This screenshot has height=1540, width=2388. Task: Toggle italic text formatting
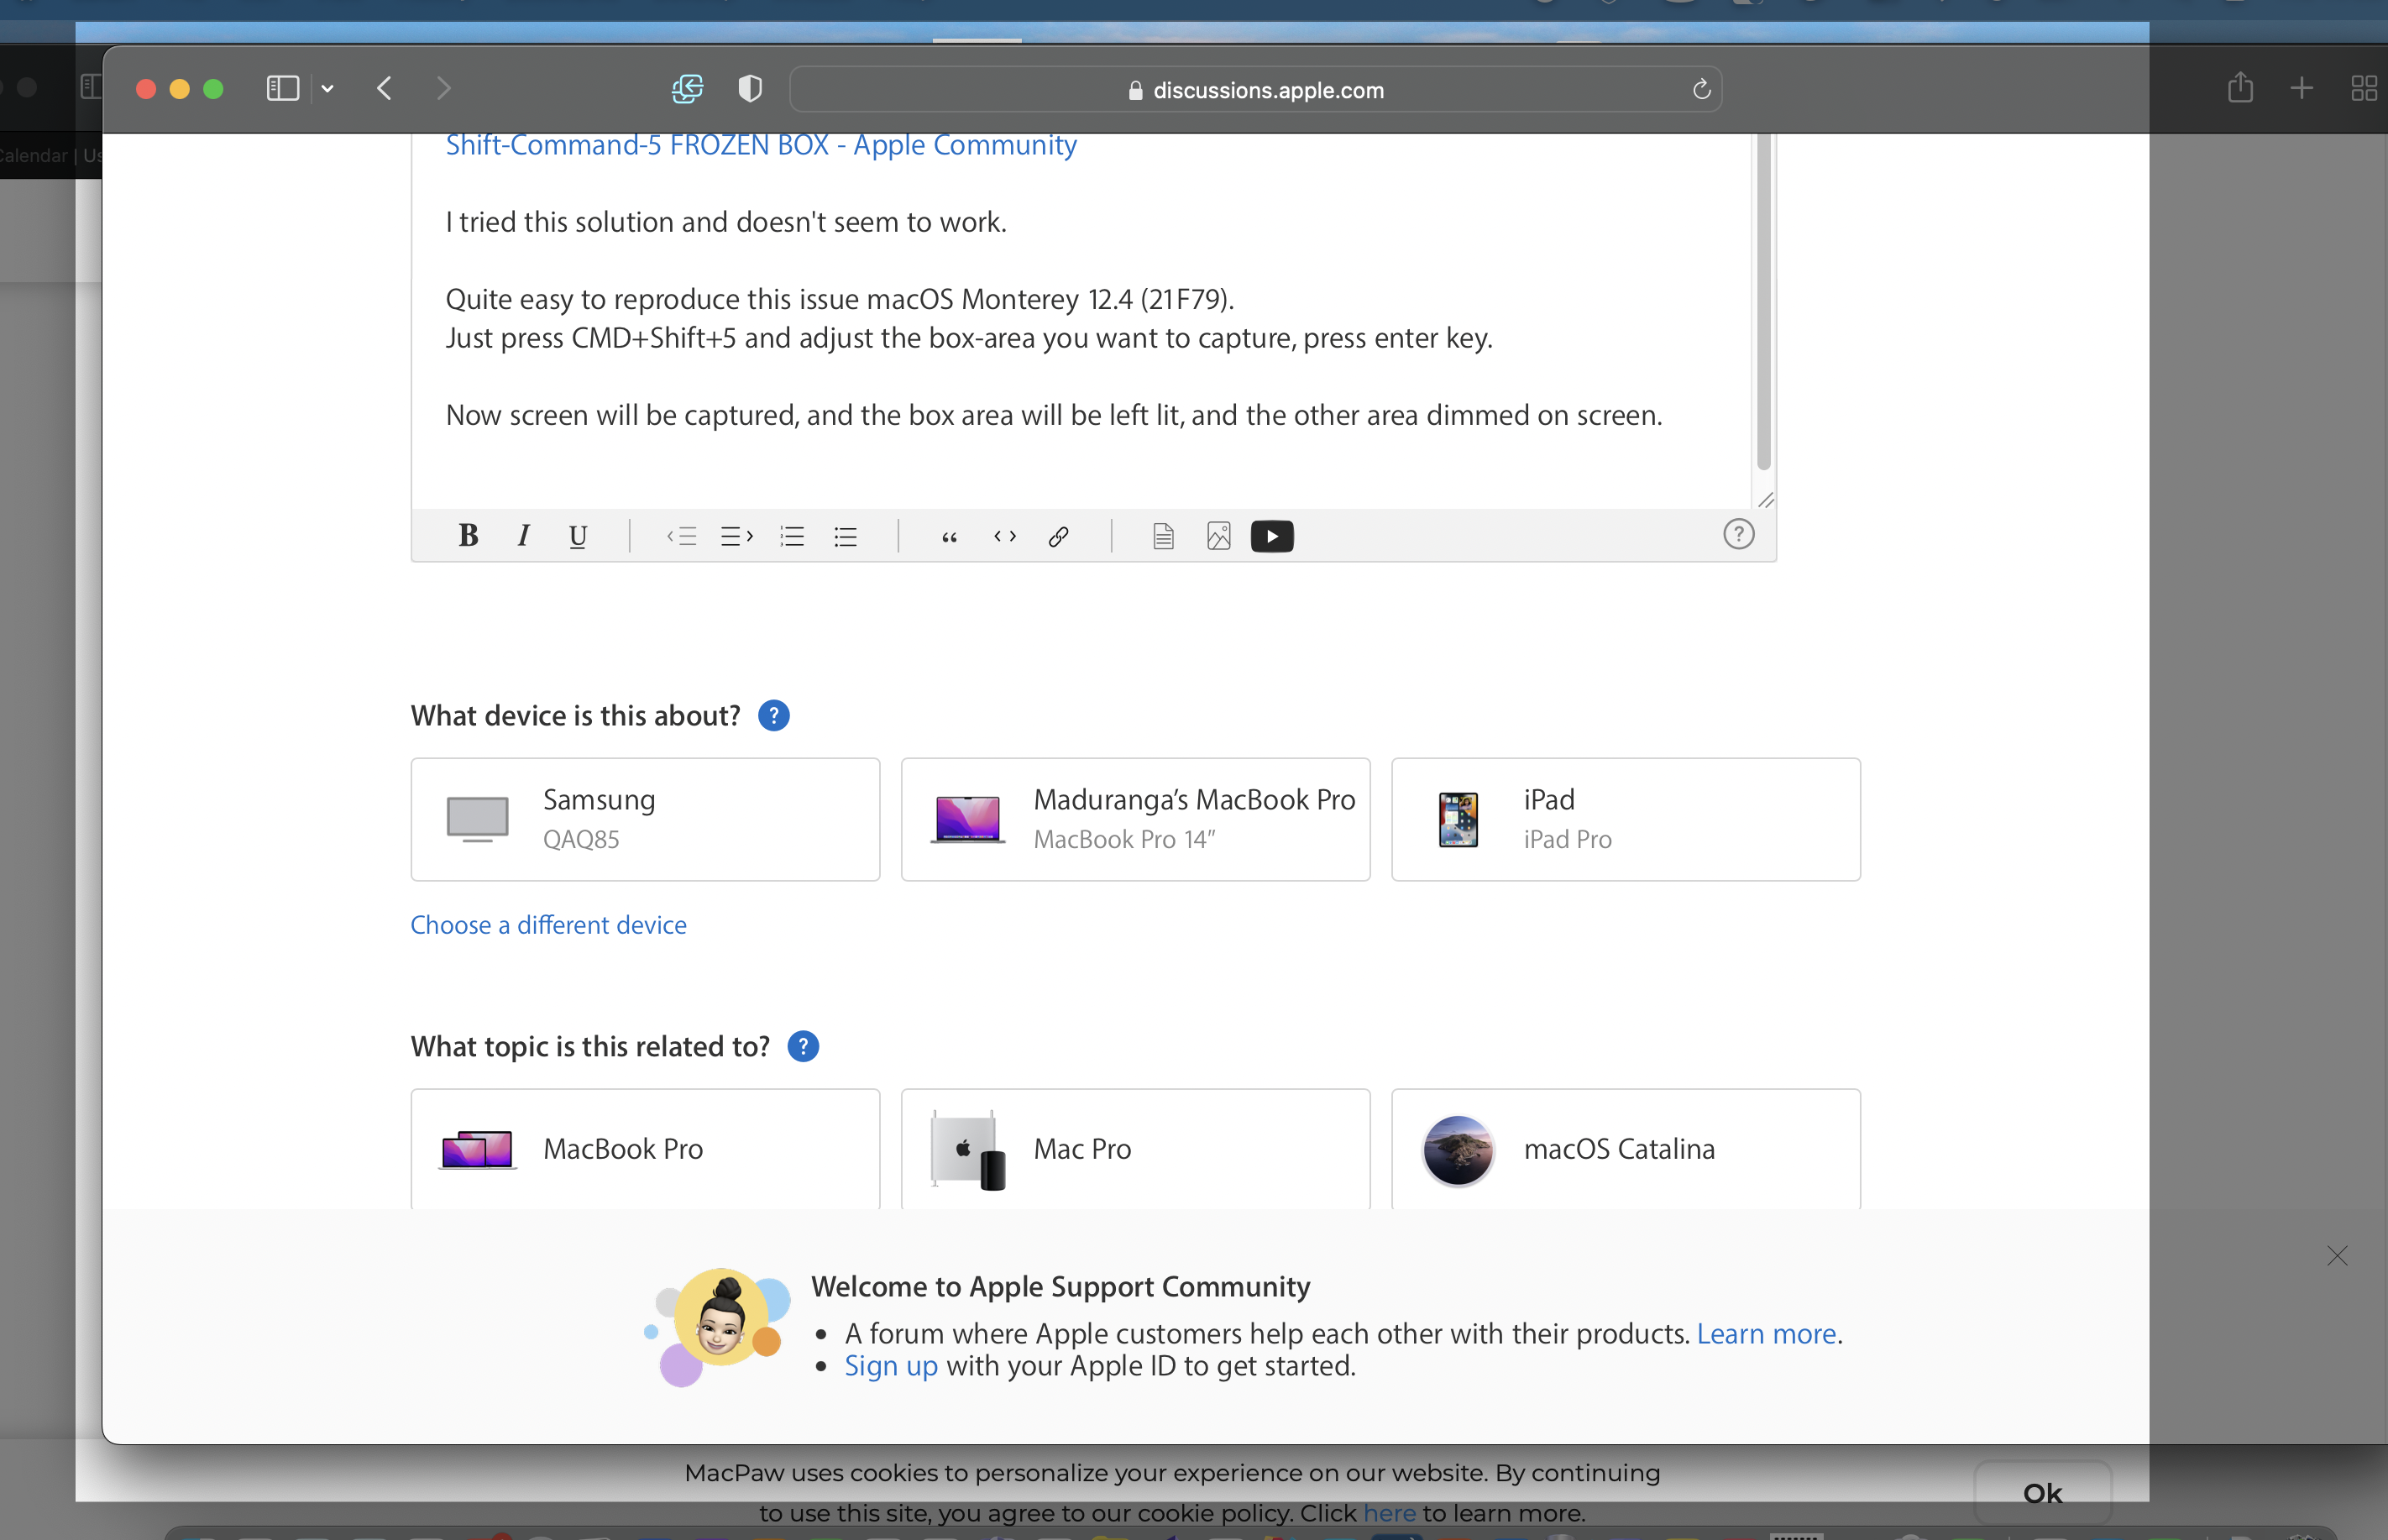click(x=523, y=536)
